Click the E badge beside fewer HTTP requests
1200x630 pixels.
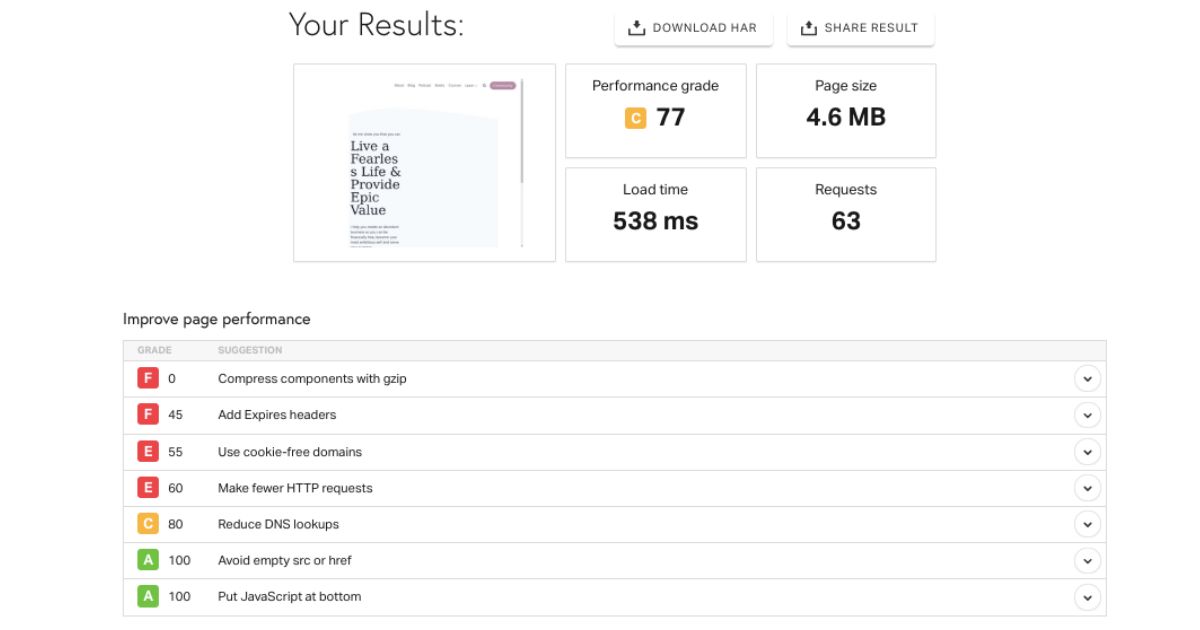click(147, 488)
